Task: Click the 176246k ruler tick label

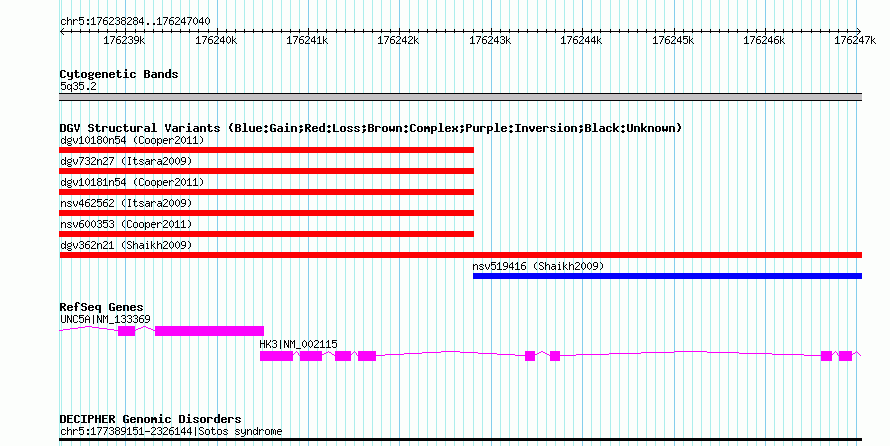Action: pos(765,40)
